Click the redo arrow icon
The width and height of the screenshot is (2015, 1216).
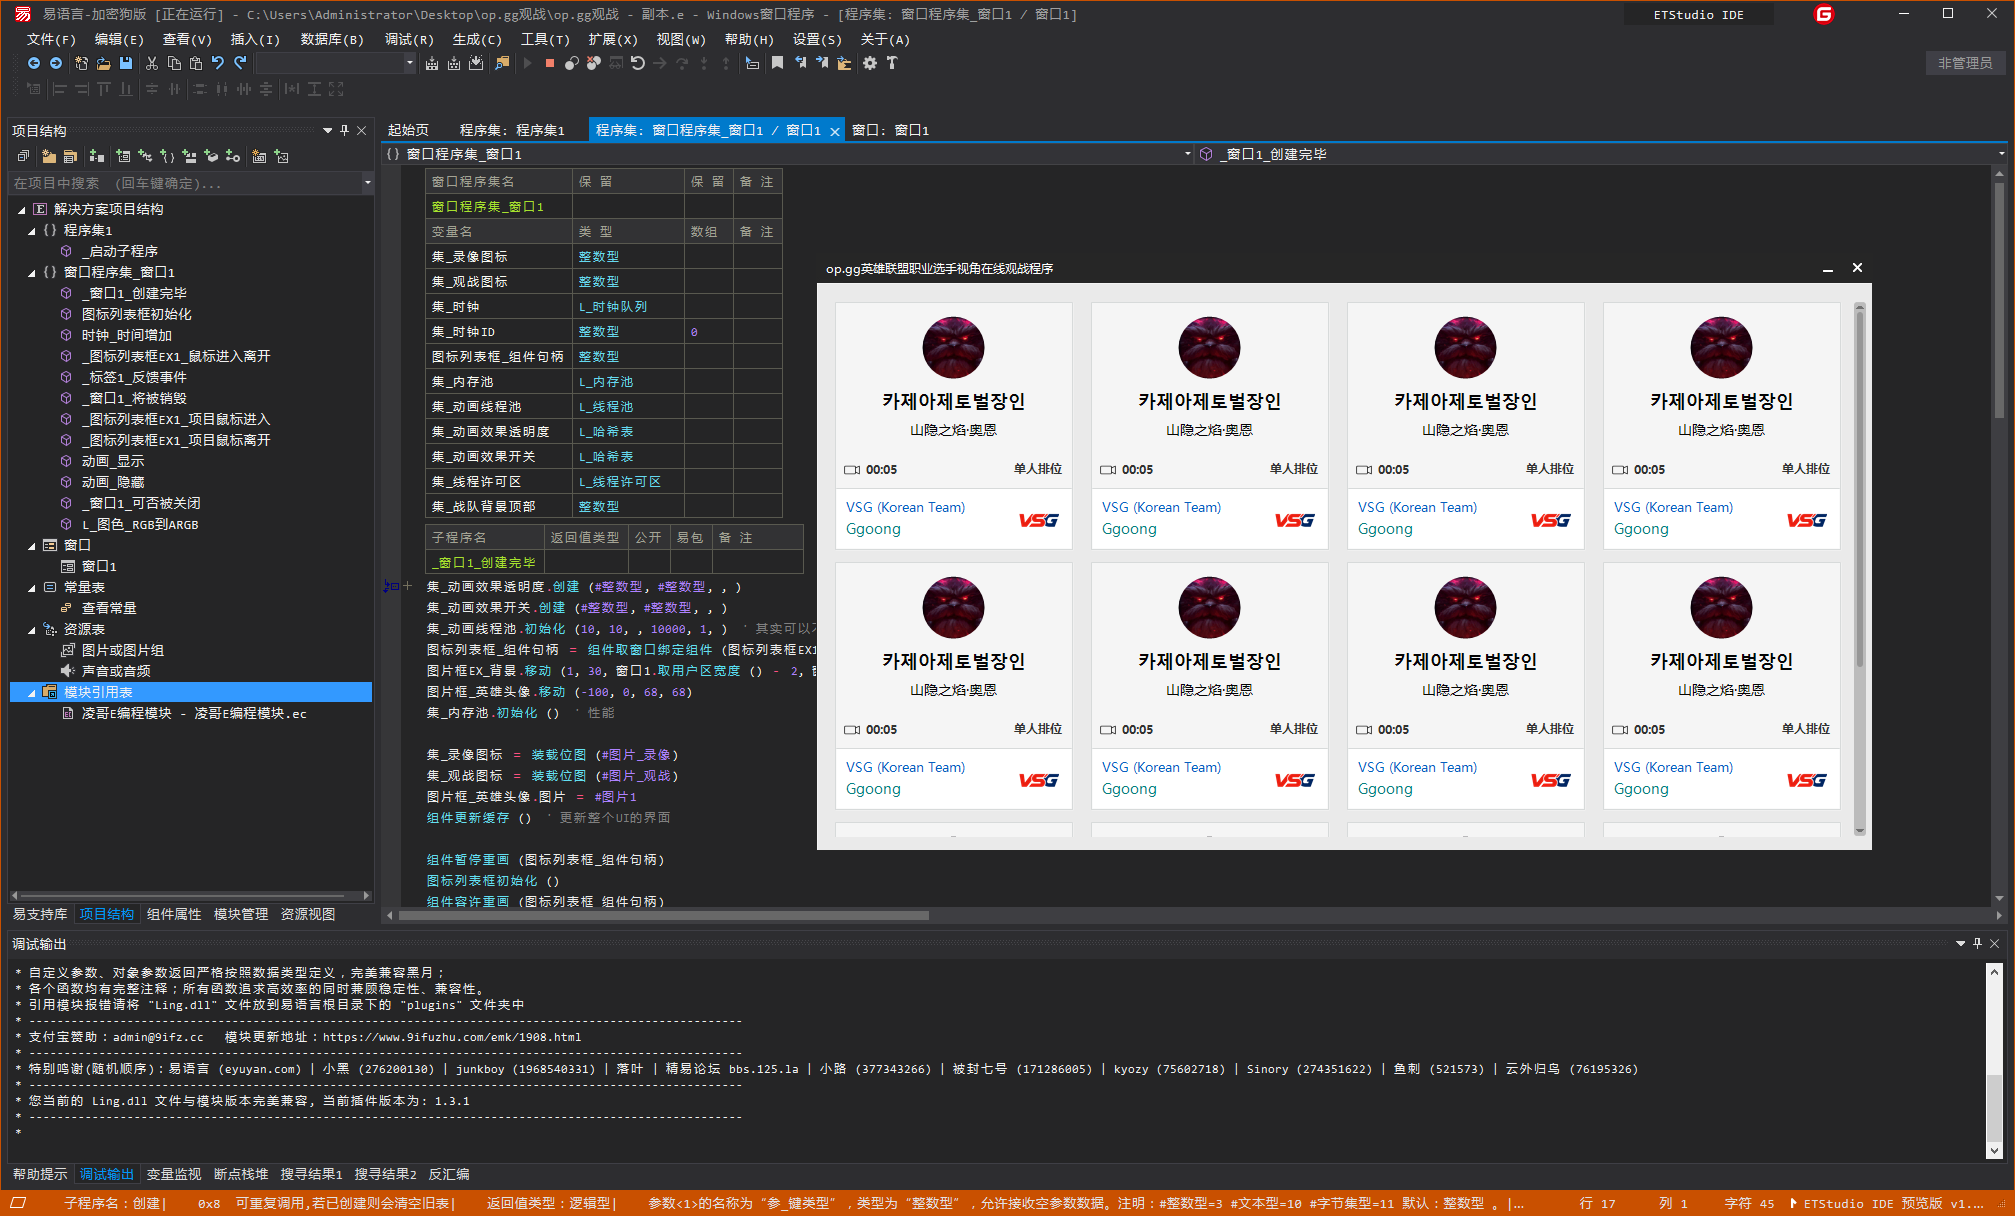[240, 63]
